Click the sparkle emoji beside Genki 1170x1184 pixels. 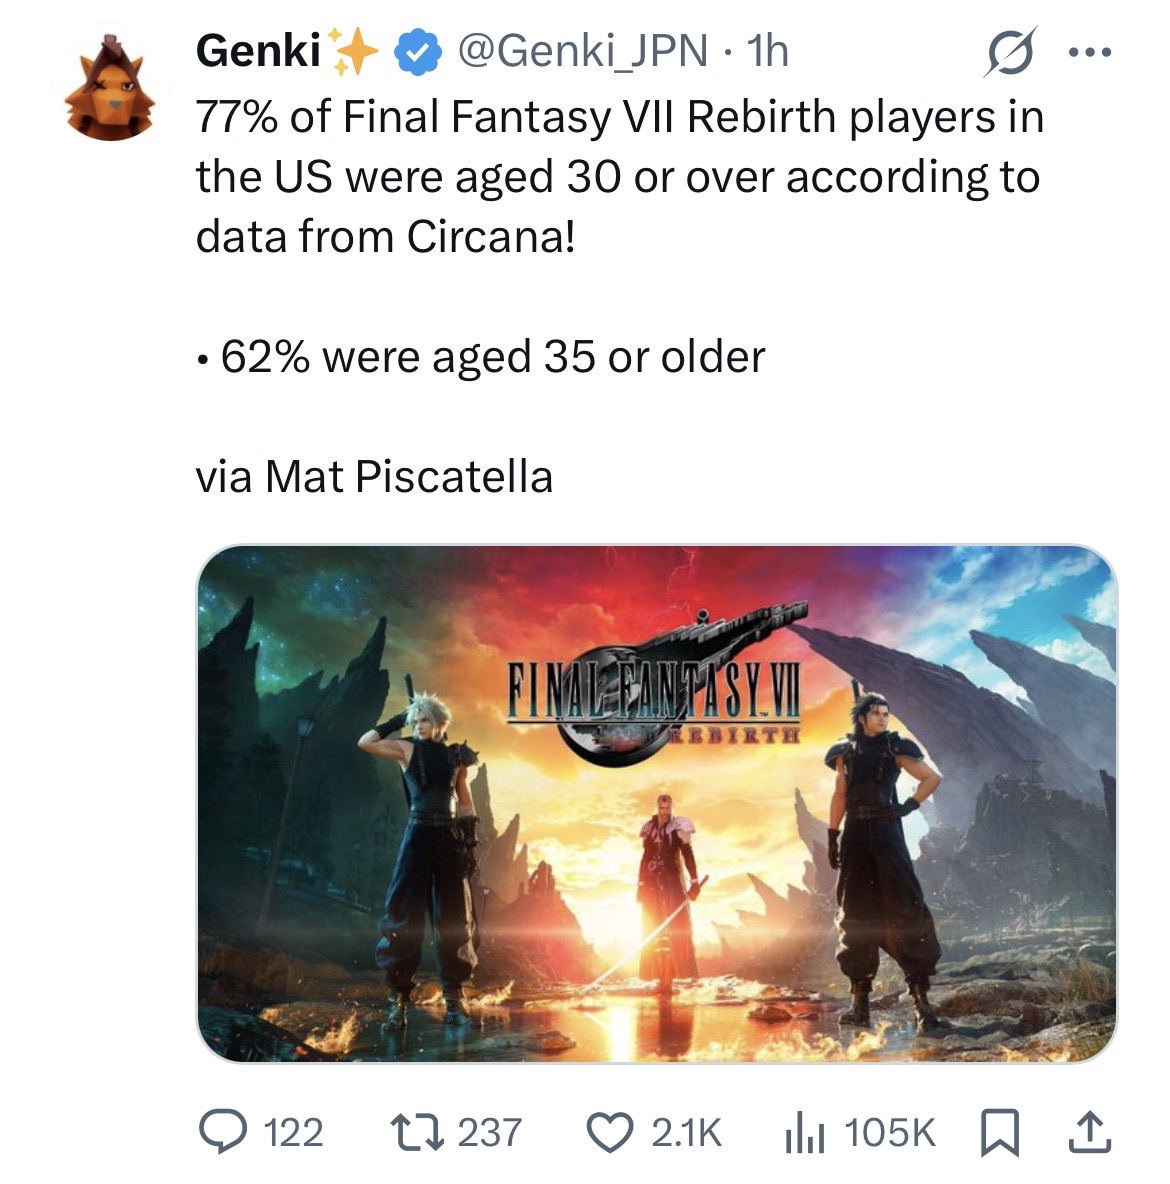354,51
